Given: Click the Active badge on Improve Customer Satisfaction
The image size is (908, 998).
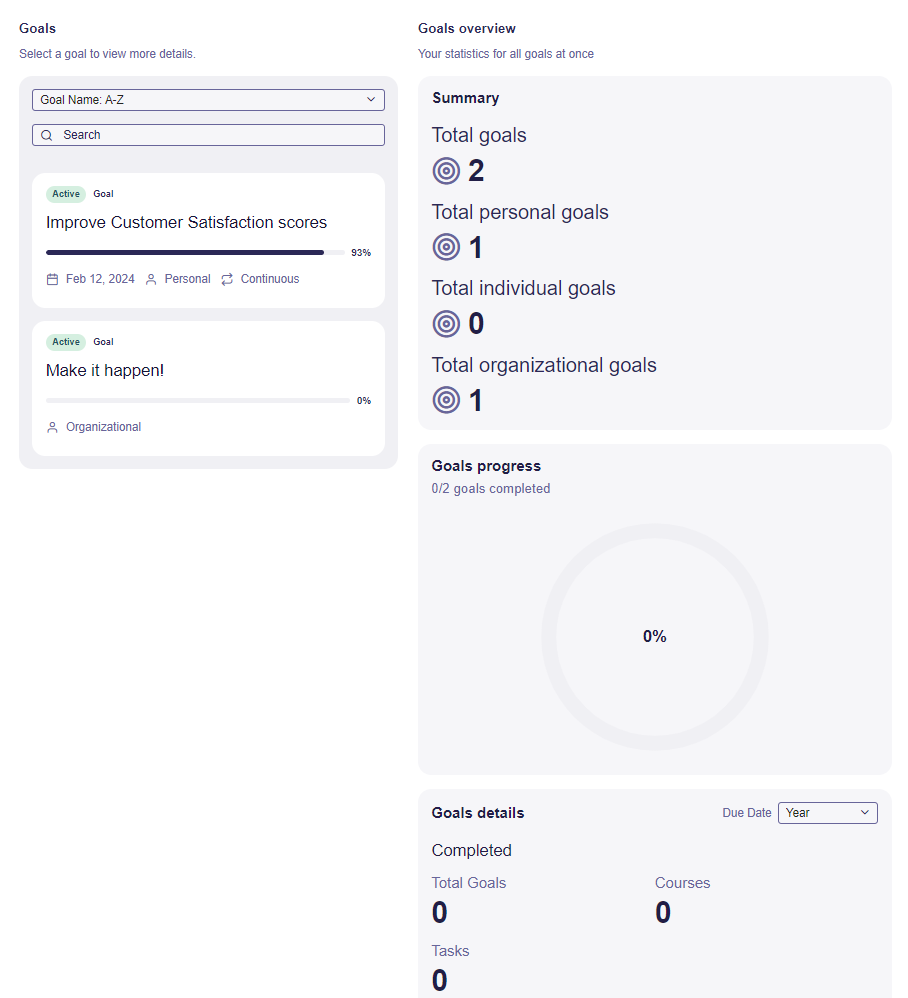Looking at the screenshot, I should 66,194.
